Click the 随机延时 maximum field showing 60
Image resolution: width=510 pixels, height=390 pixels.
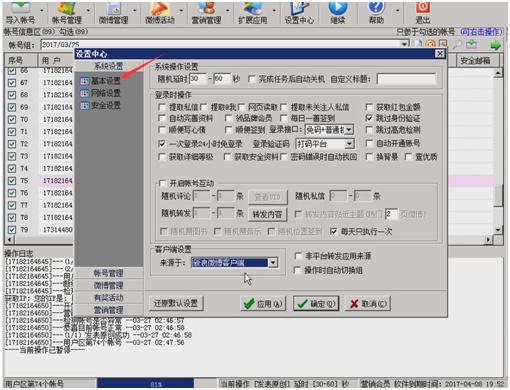pos(222,79)
